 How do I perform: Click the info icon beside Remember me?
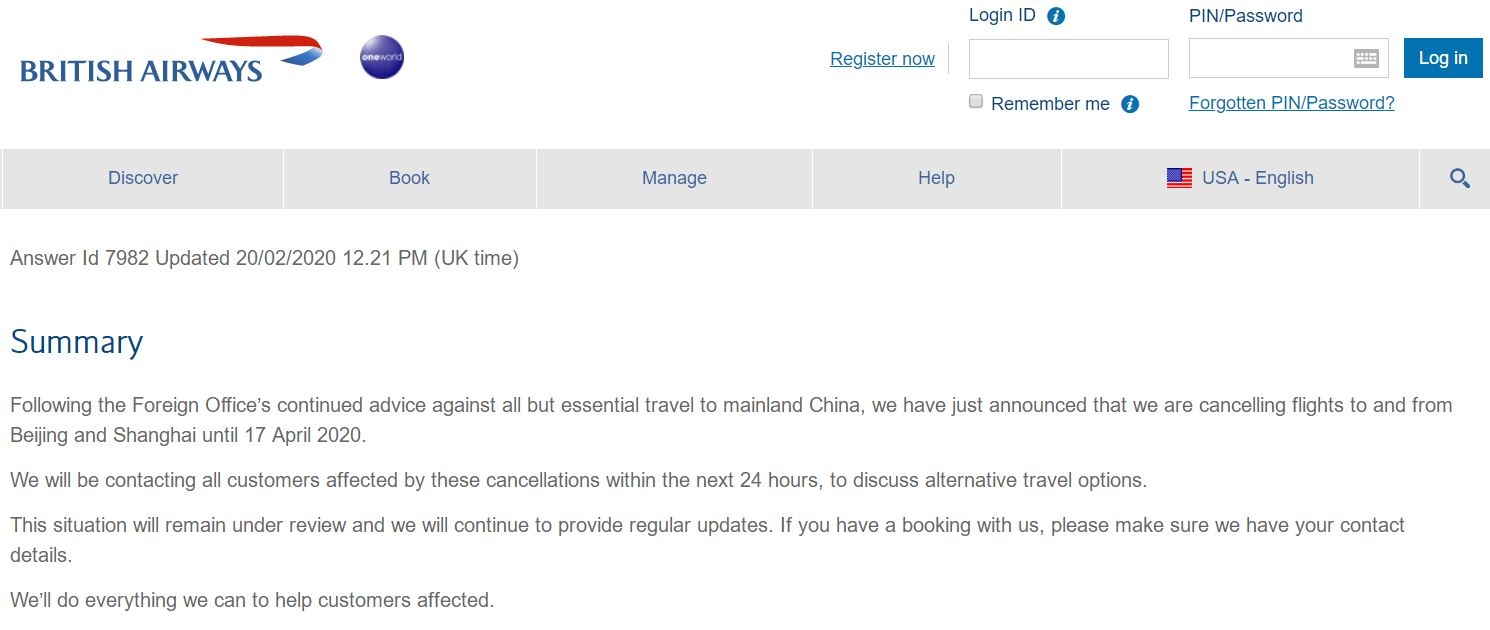point(1130,104)
